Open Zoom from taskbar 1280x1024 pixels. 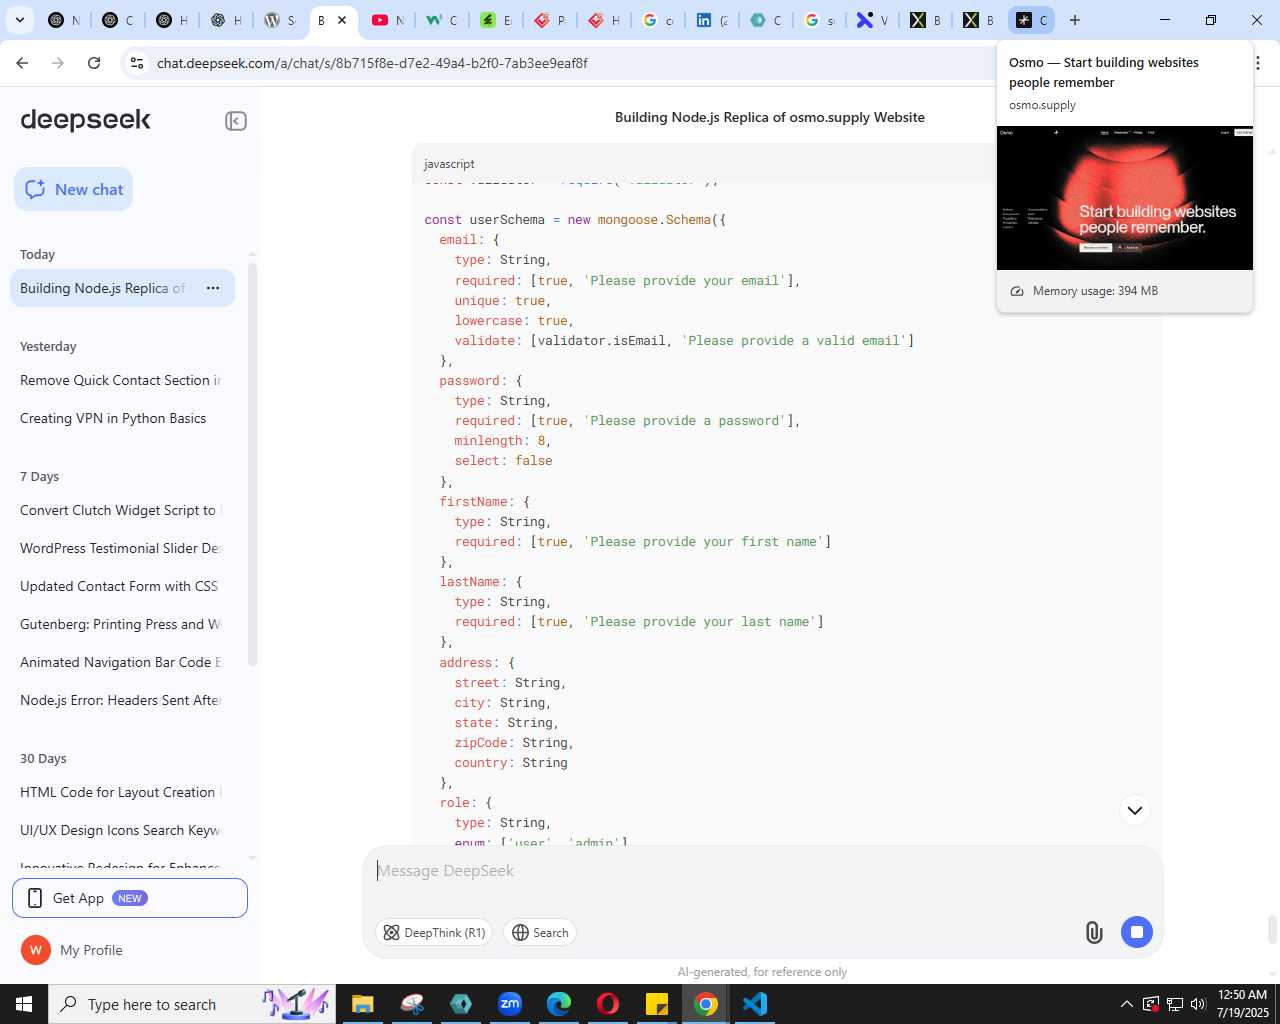tap(510, 1004)
